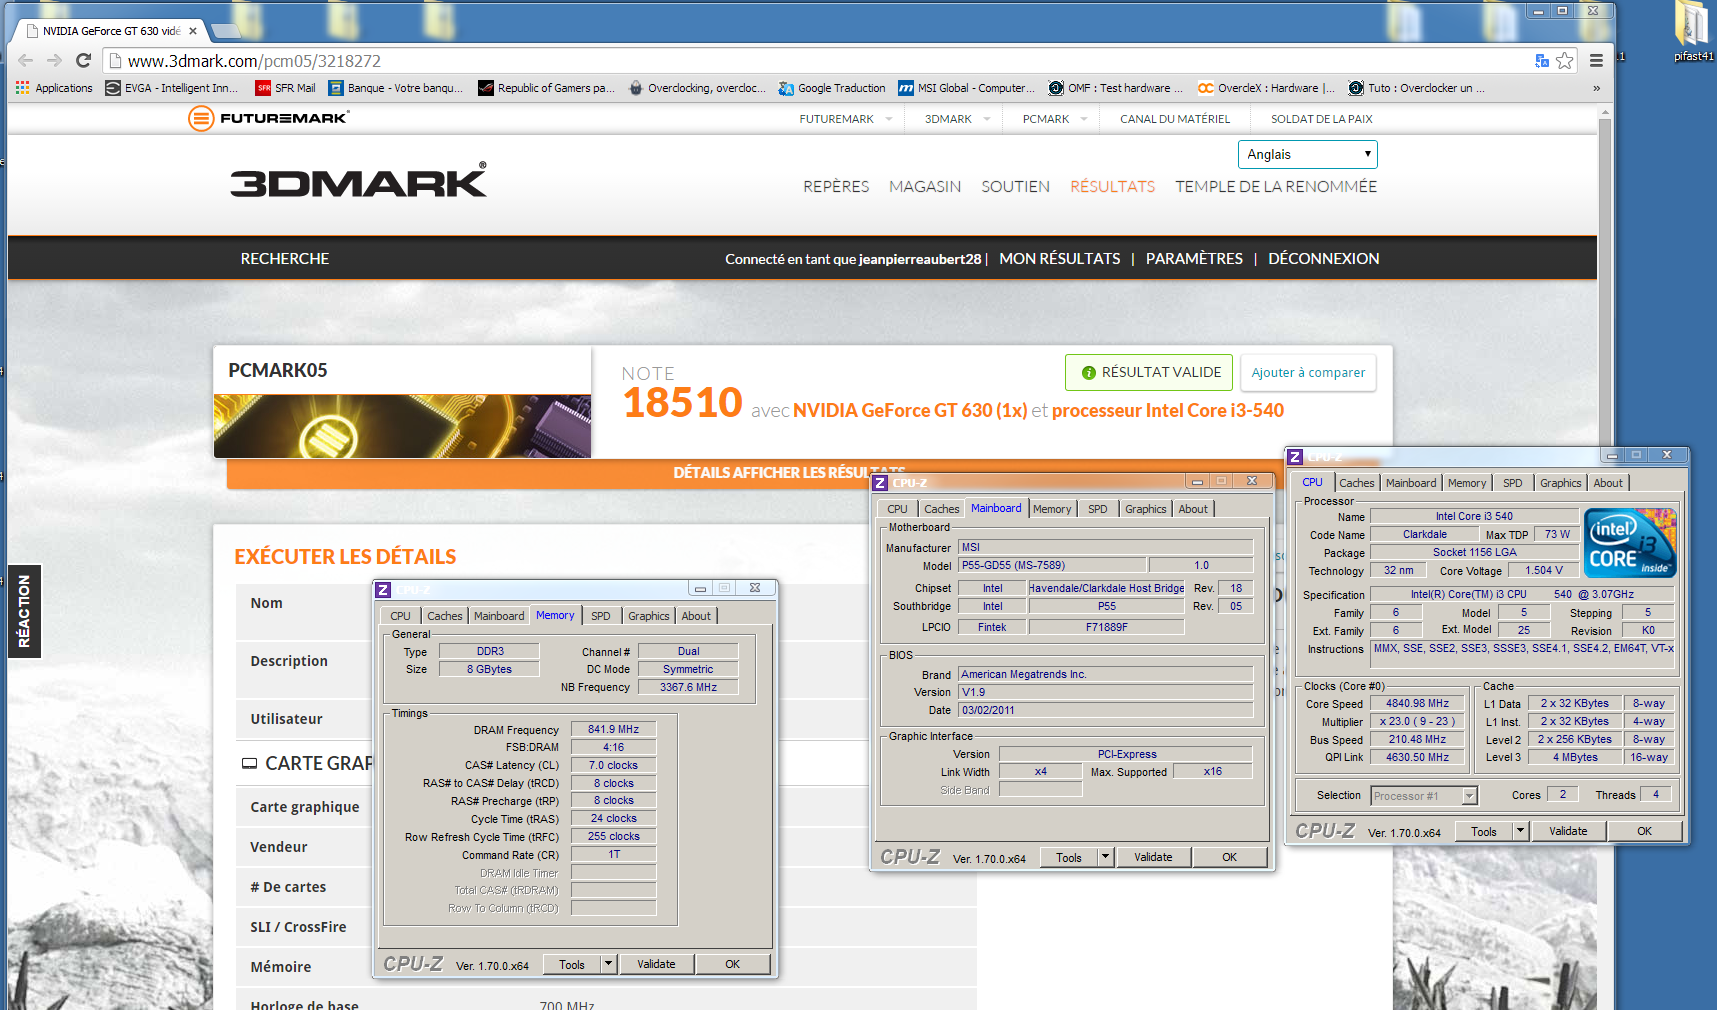Click PCMark05 banner thumbnail
The height and width of the screenshot is (1010, 1717).
point(402,426)
